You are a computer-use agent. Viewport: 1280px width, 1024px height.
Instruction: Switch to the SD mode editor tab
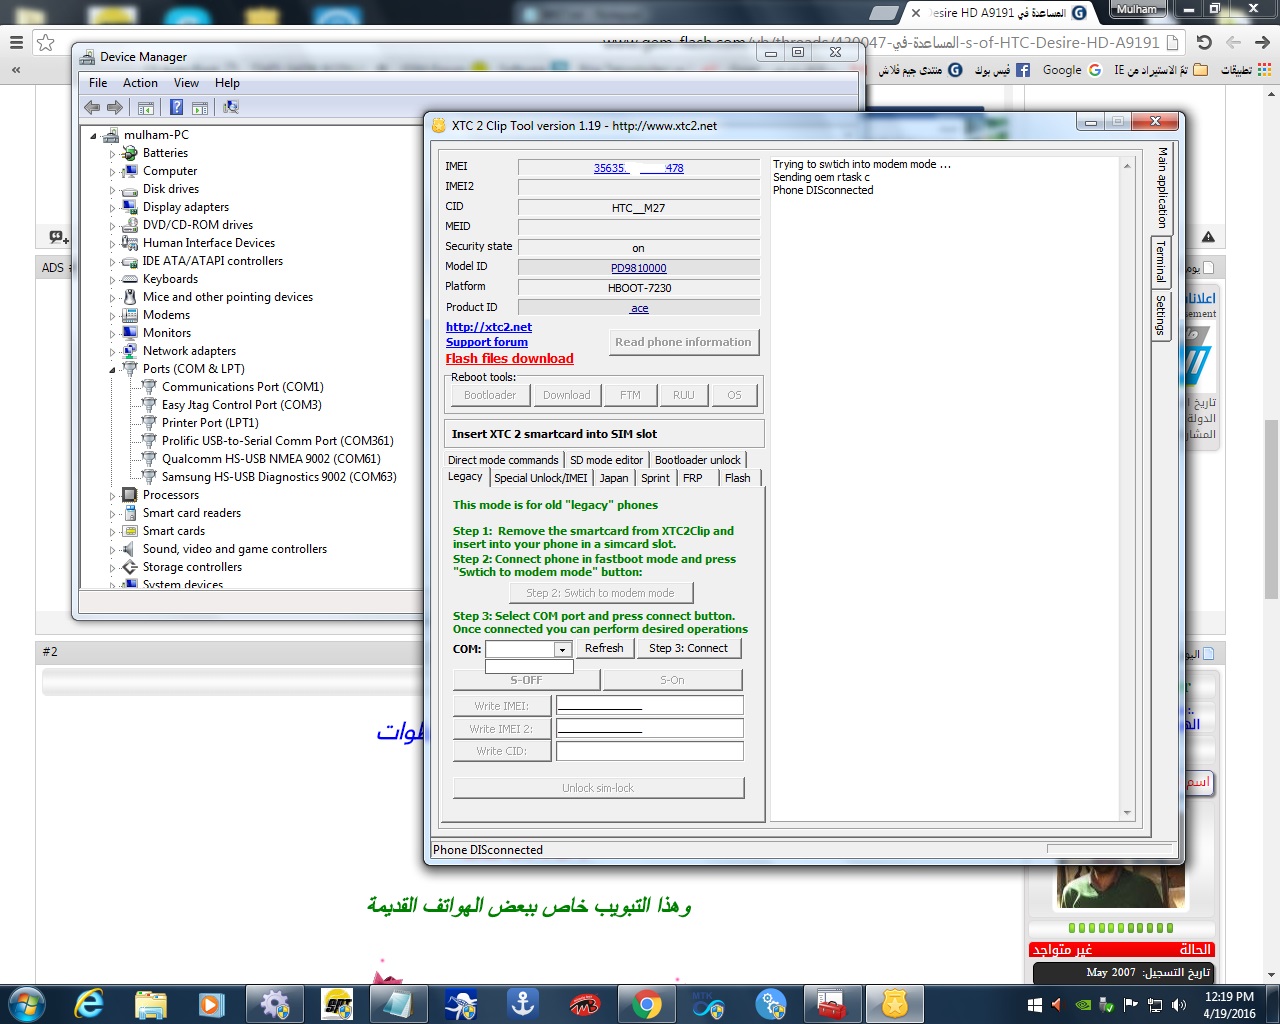click(607, 460)
